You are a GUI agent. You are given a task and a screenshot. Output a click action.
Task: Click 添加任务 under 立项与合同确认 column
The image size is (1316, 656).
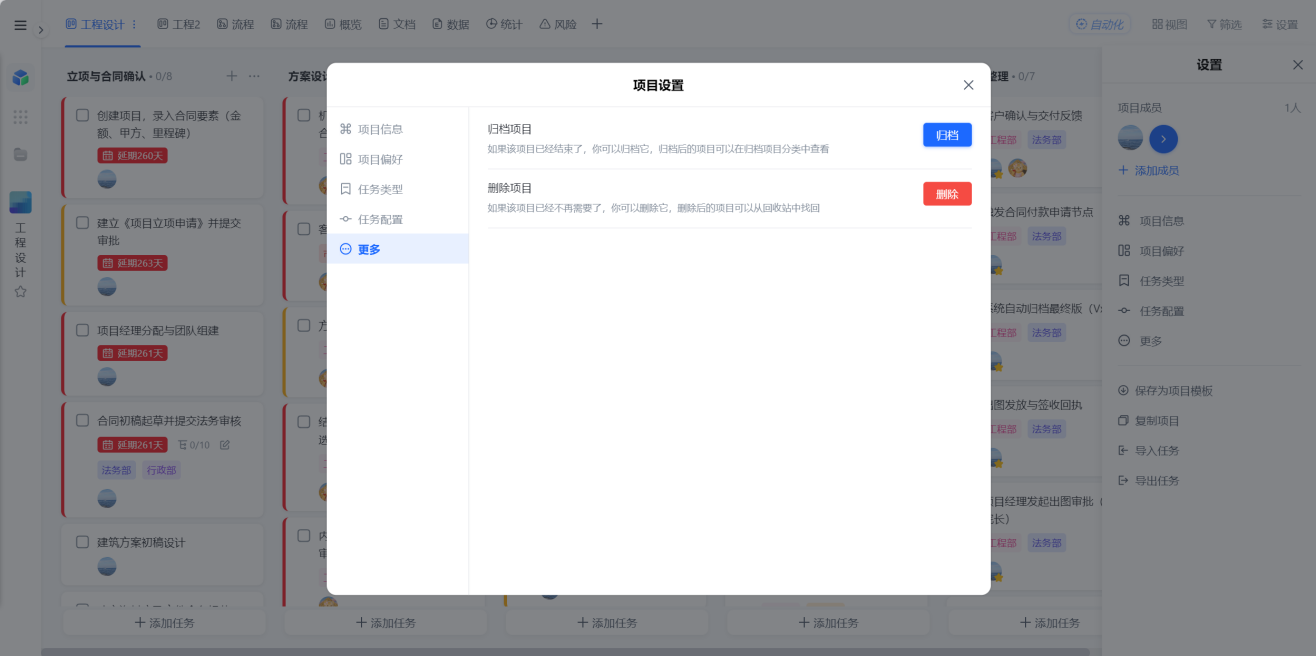point(164,622)
